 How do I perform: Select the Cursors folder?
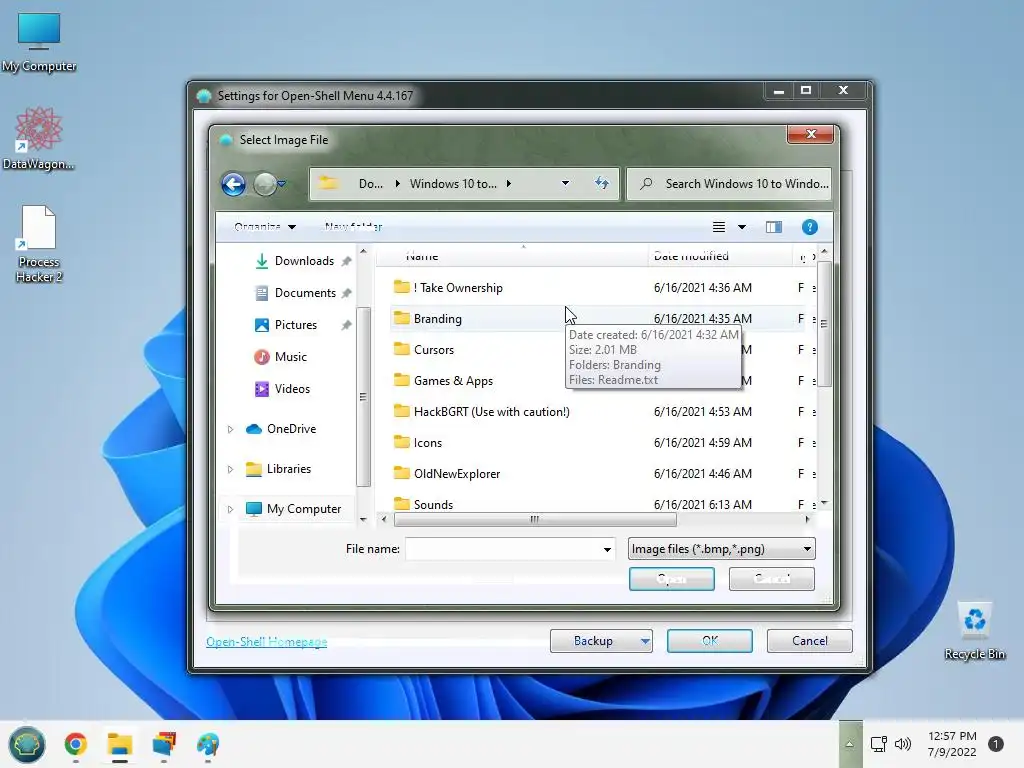(x=433, y=349)
